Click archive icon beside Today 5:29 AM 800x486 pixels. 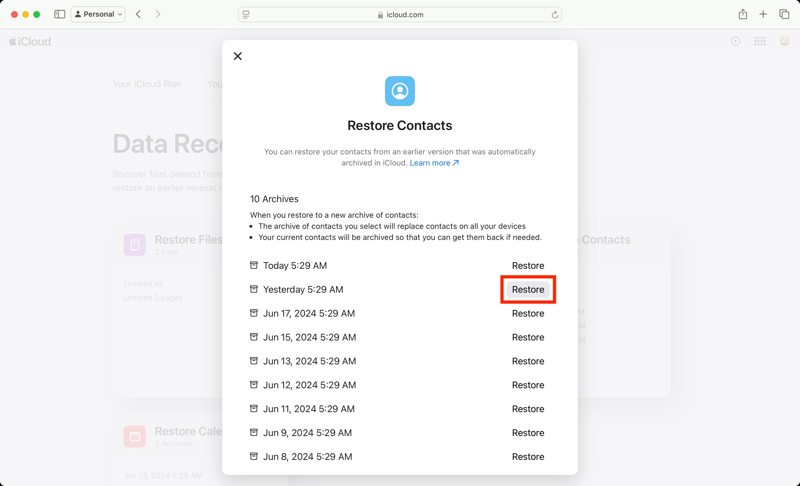click(254, 265)
